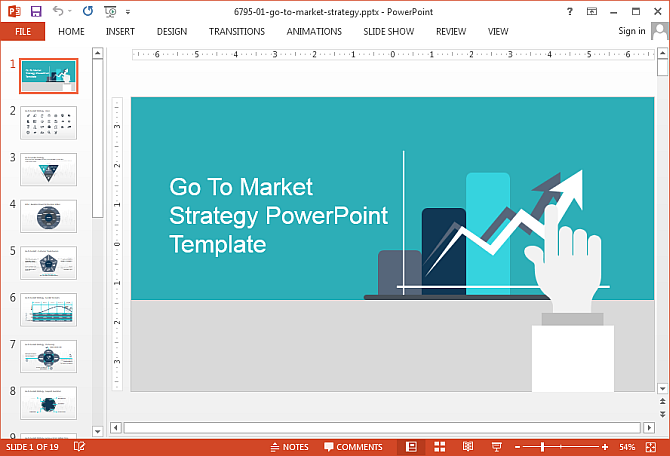Switch to the HOME tab
This screenshot has height=456, width=670.
click(x=71, y=32)
